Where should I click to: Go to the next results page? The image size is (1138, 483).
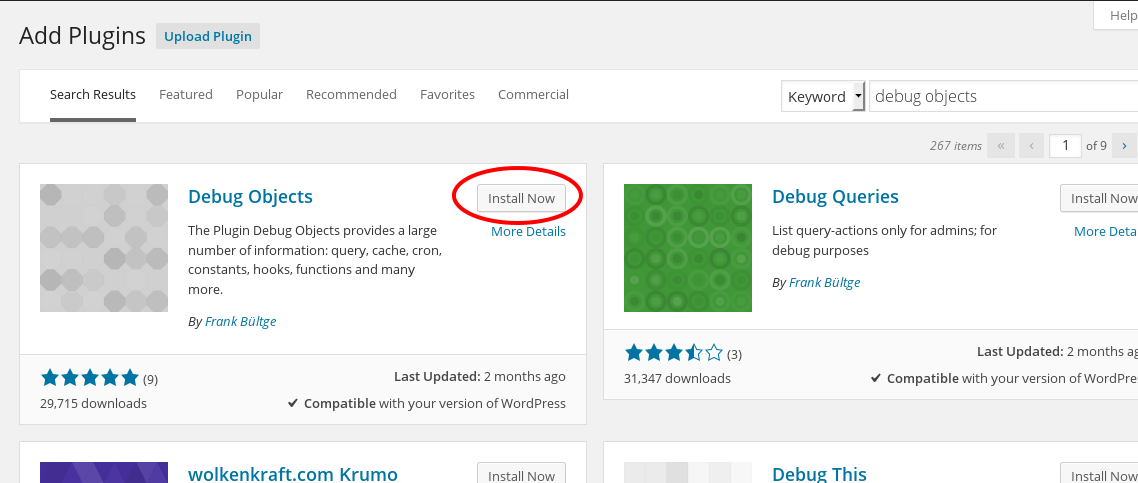click(1124, 146)
